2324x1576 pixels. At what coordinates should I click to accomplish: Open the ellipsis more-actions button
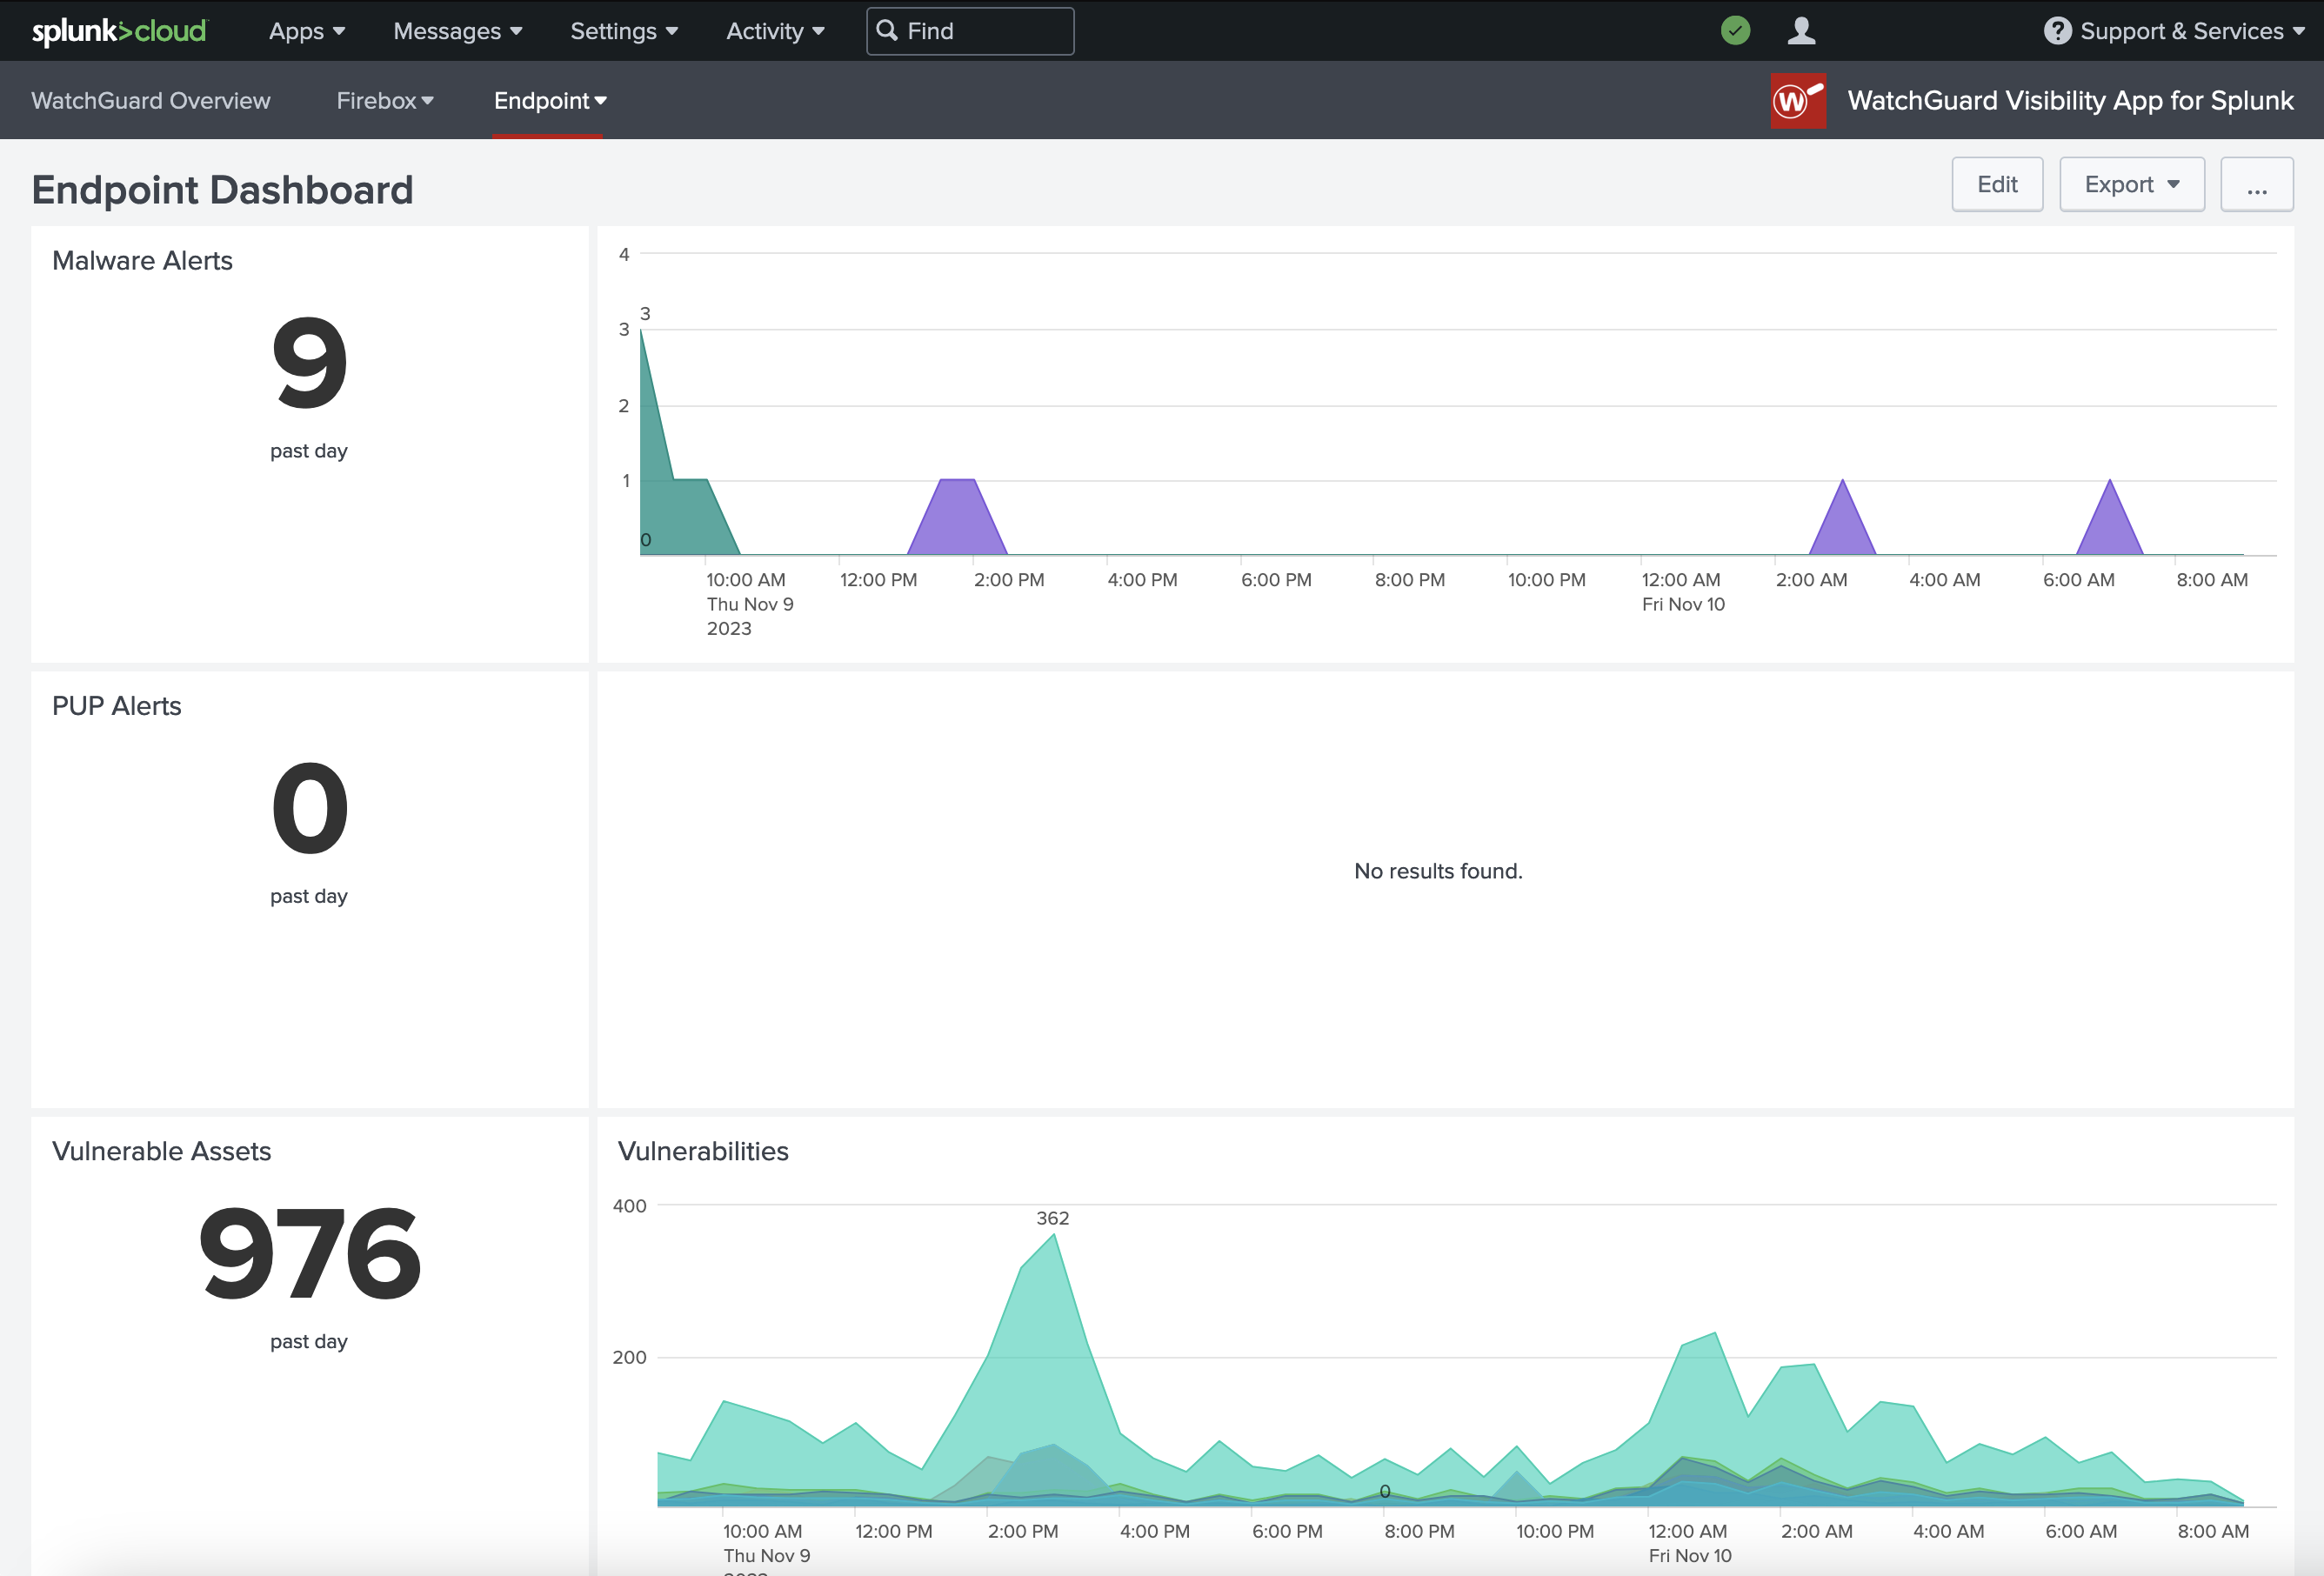tap(2257, 184)
